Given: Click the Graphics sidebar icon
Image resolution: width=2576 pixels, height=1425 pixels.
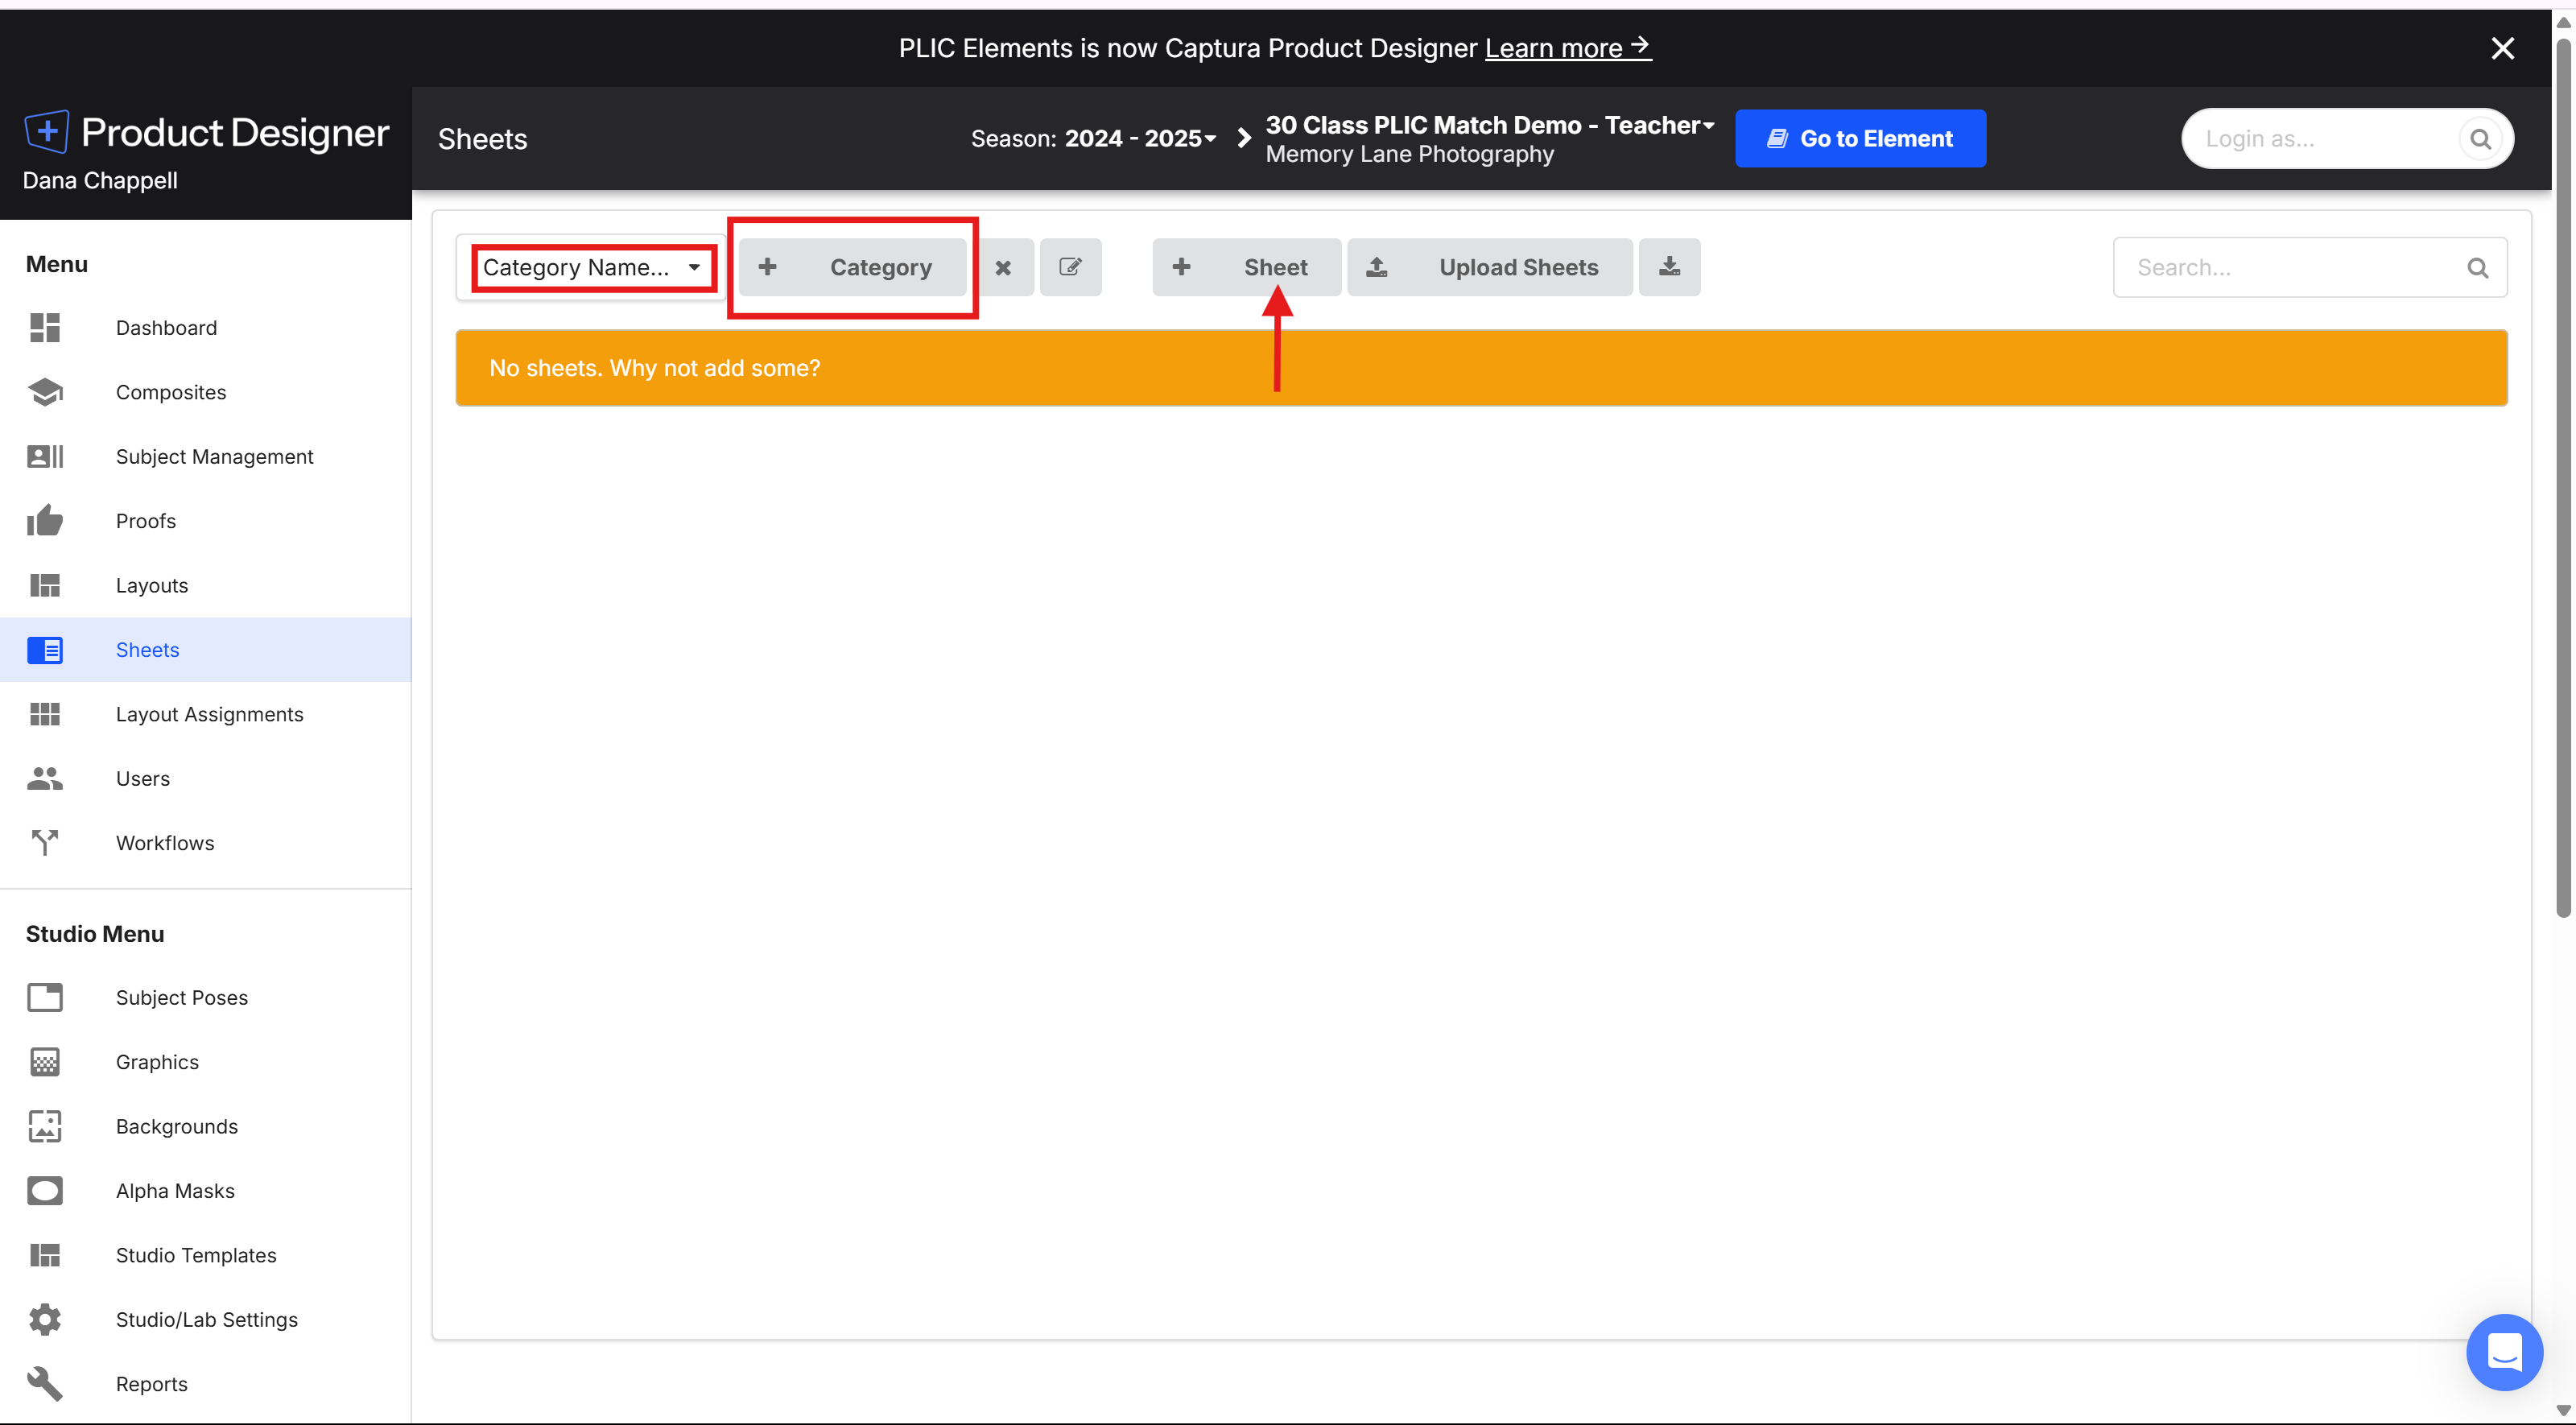Looking at the screenshot, I should [45, 1062].
